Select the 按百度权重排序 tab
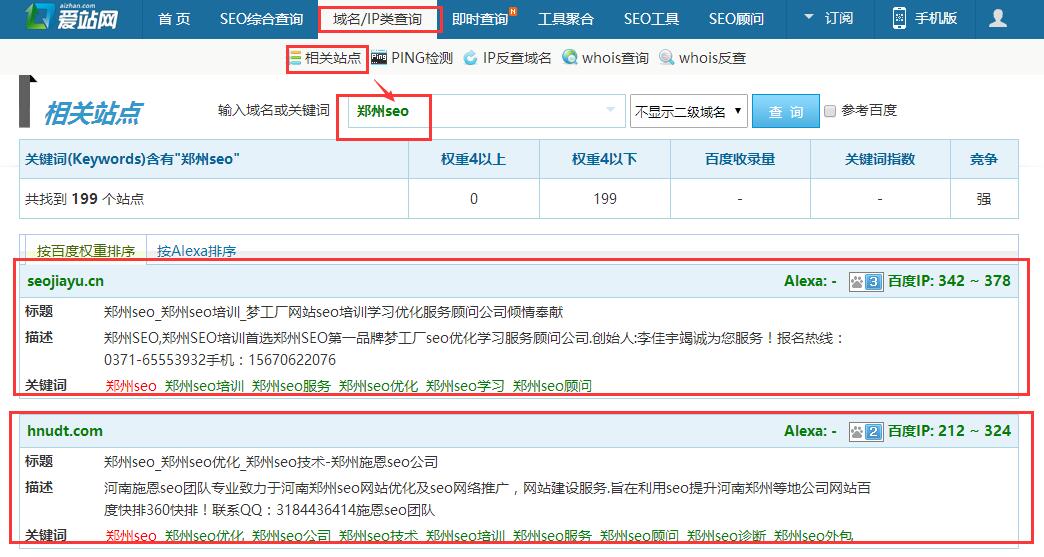 [x=85, y=251]
